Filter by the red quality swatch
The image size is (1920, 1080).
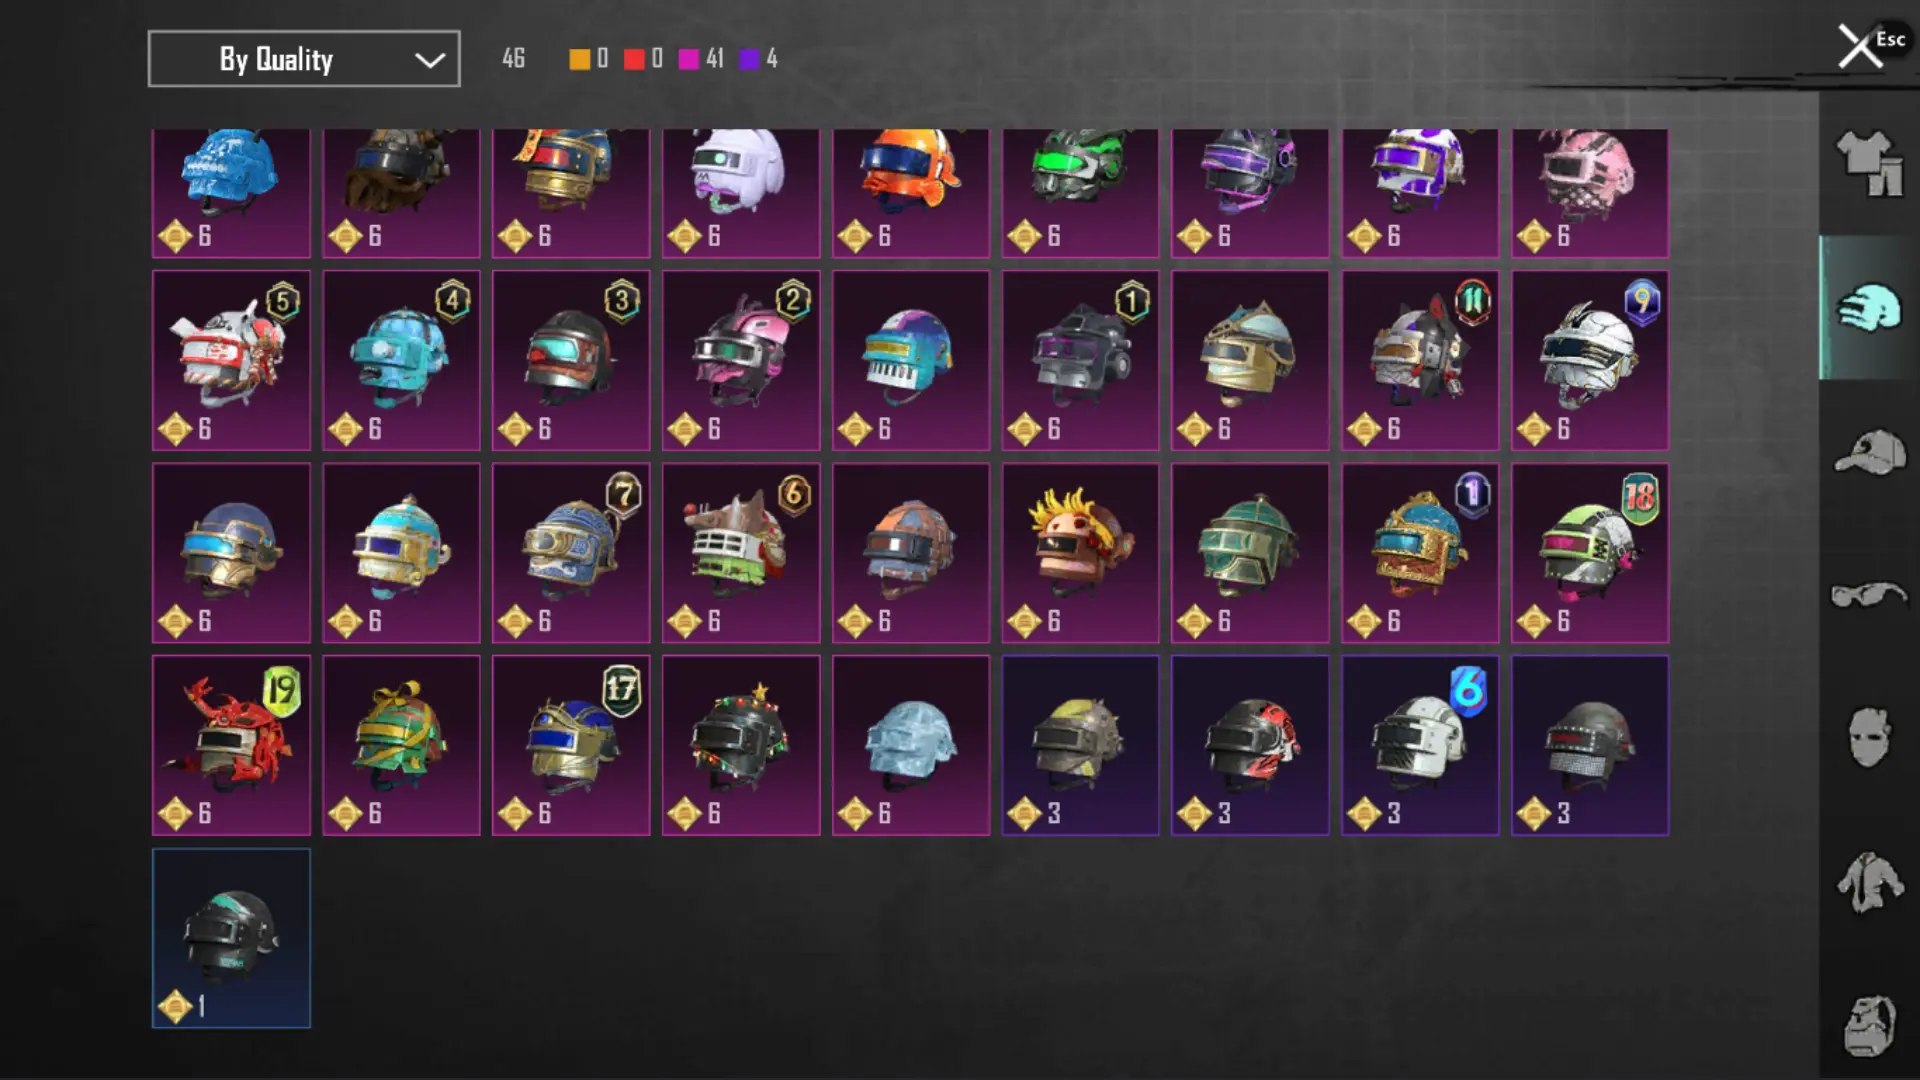tap(634, 59)
